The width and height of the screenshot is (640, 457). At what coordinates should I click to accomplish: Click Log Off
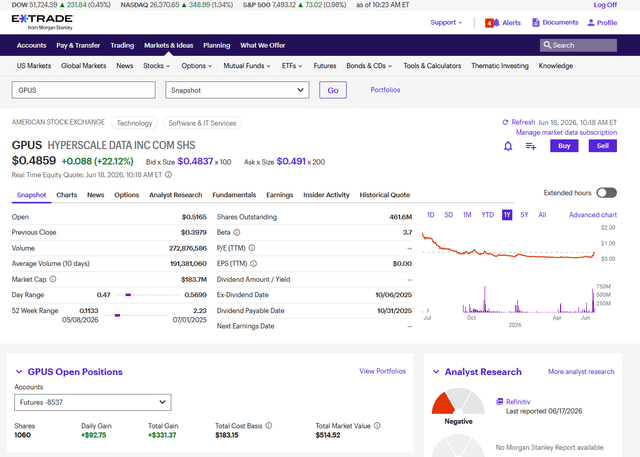[x=605, y=5]
